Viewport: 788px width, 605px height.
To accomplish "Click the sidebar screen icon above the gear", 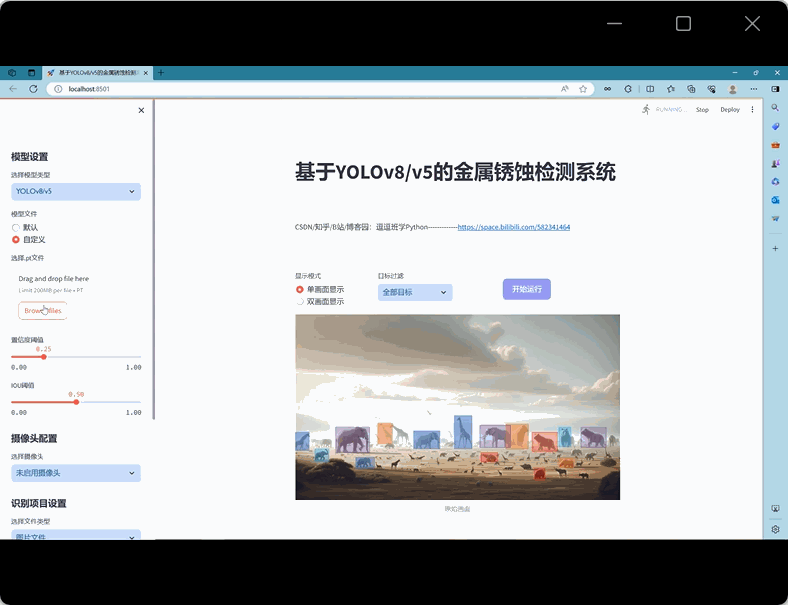I will click(x=775, y=509).
